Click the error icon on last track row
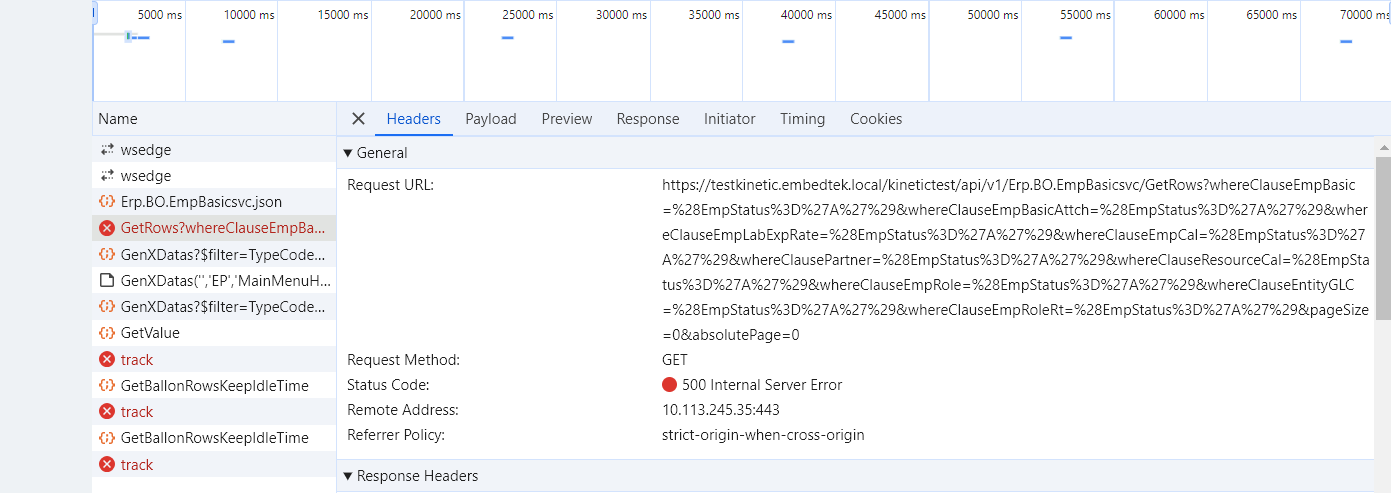The height and width of the screenshot is (493, 1391). [x=107, y=465]
